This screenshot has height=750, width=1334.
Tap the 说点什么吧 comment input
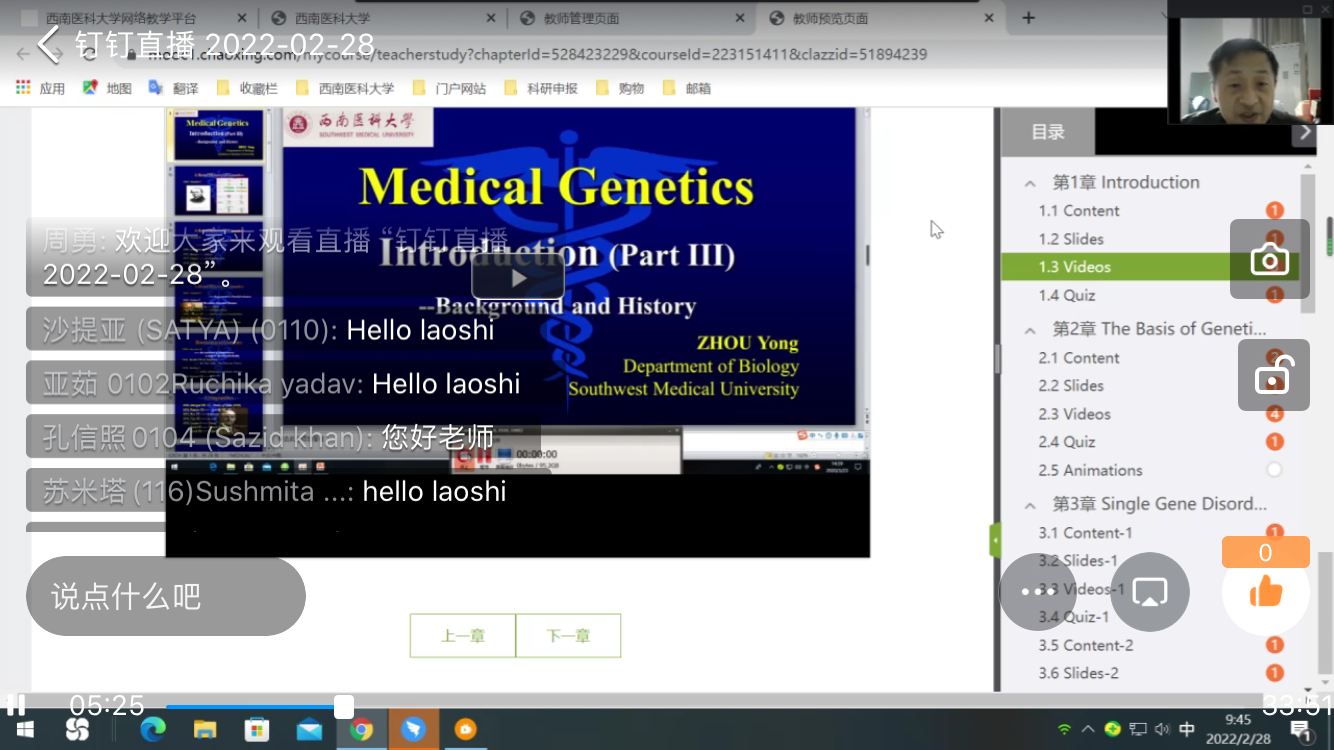click(x=166, y=596)
